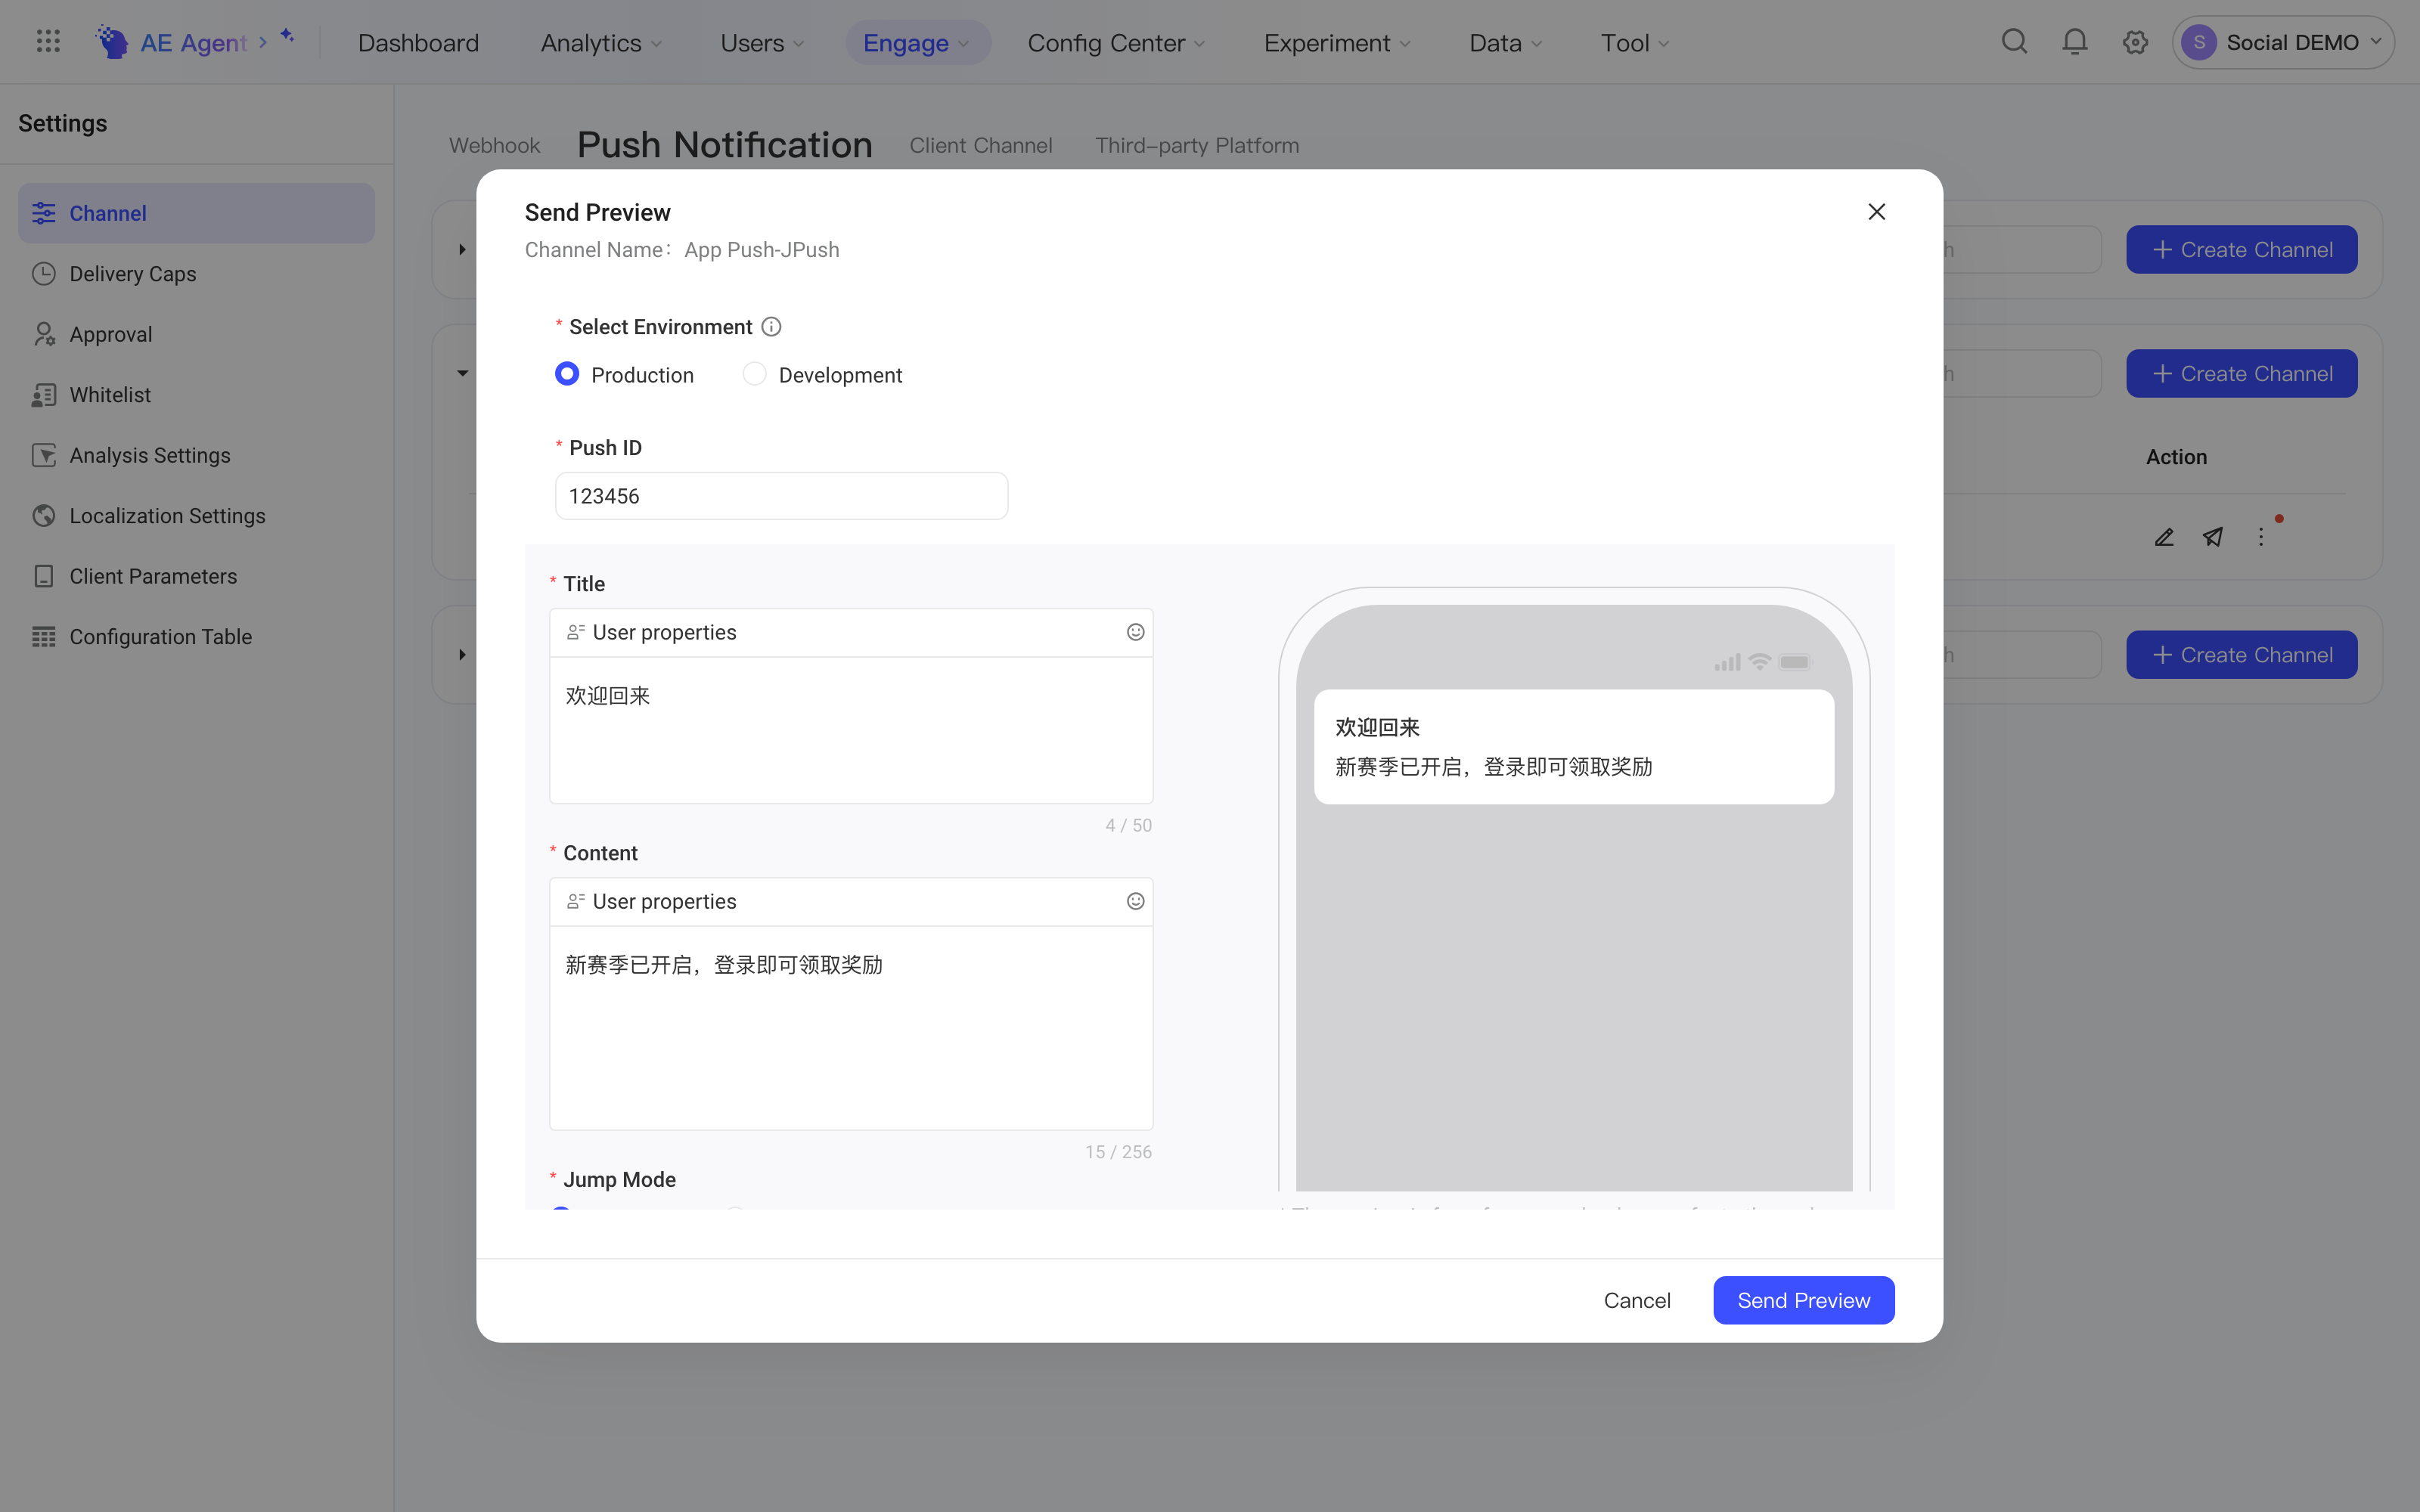This screenshot has height=1512, width=2420.
Task: Click the Push ID input field
Action: pyautogui.click(x=781, y=496)
